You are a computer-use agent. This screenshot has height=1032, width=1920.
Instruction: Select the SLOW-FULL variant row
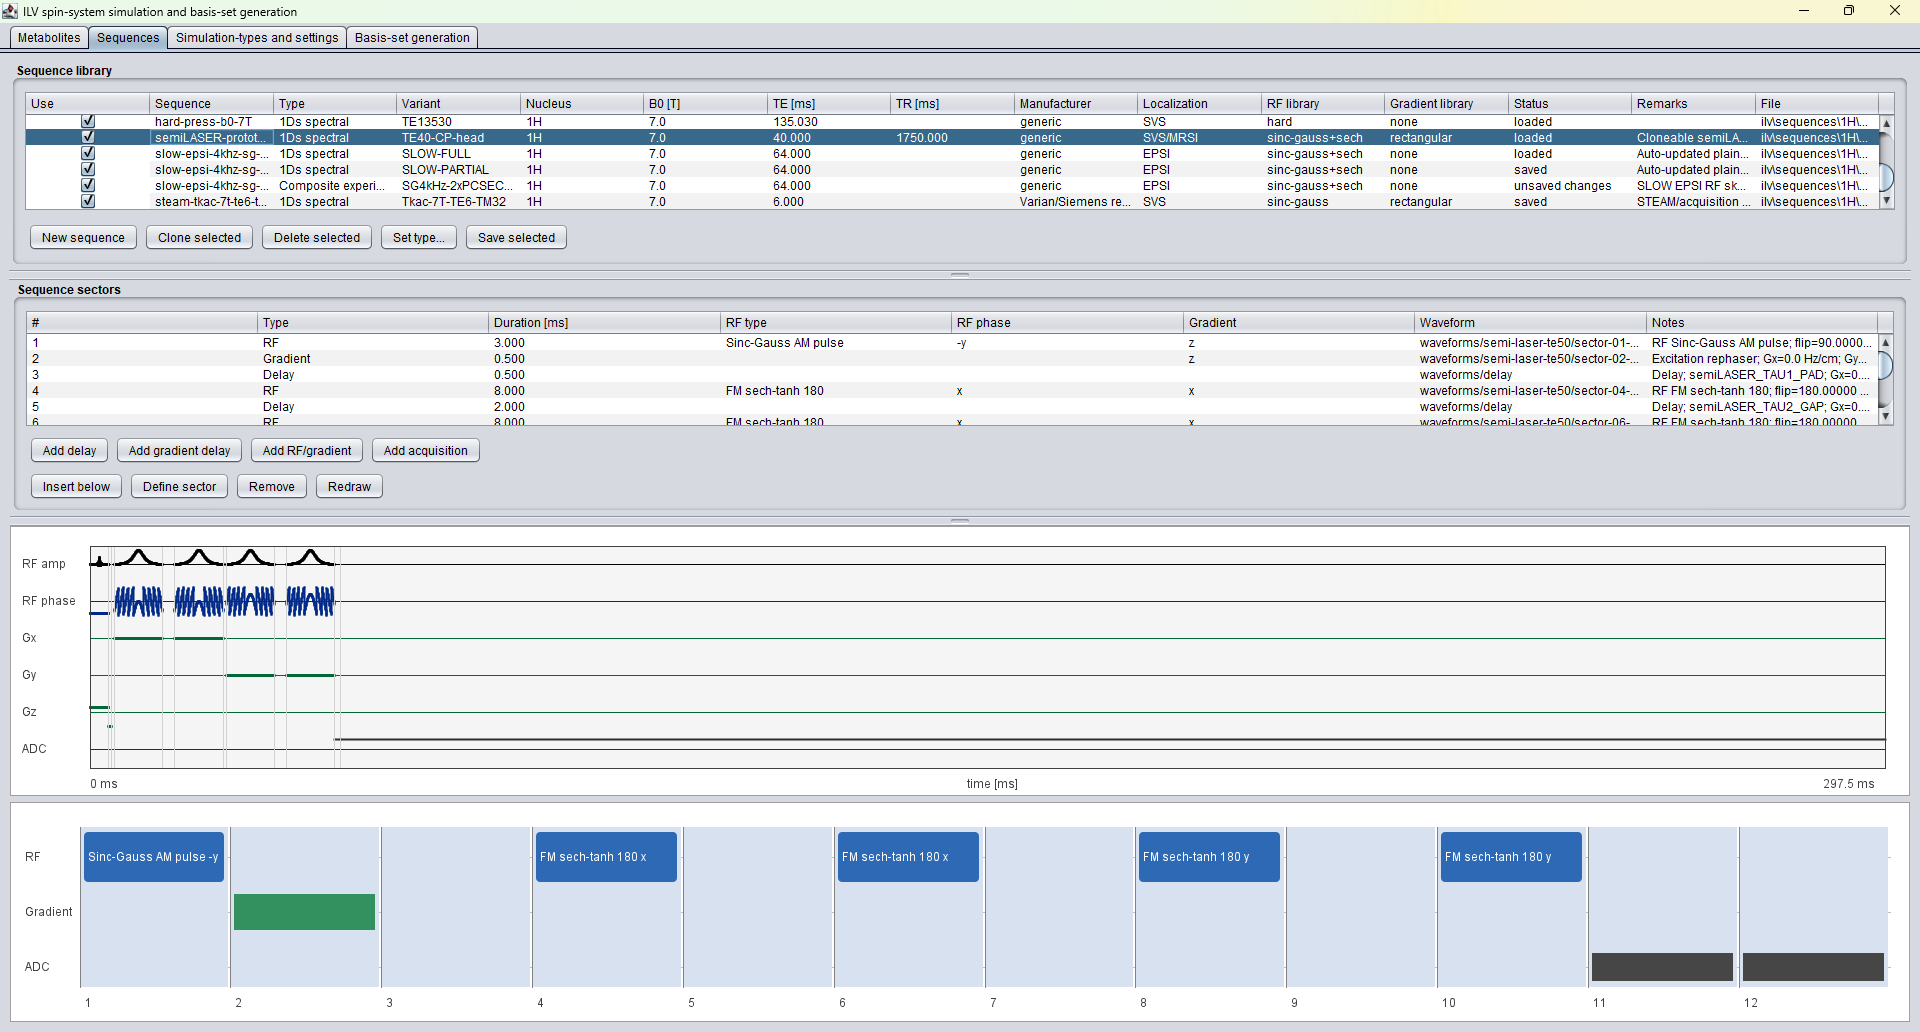point(952,153)
